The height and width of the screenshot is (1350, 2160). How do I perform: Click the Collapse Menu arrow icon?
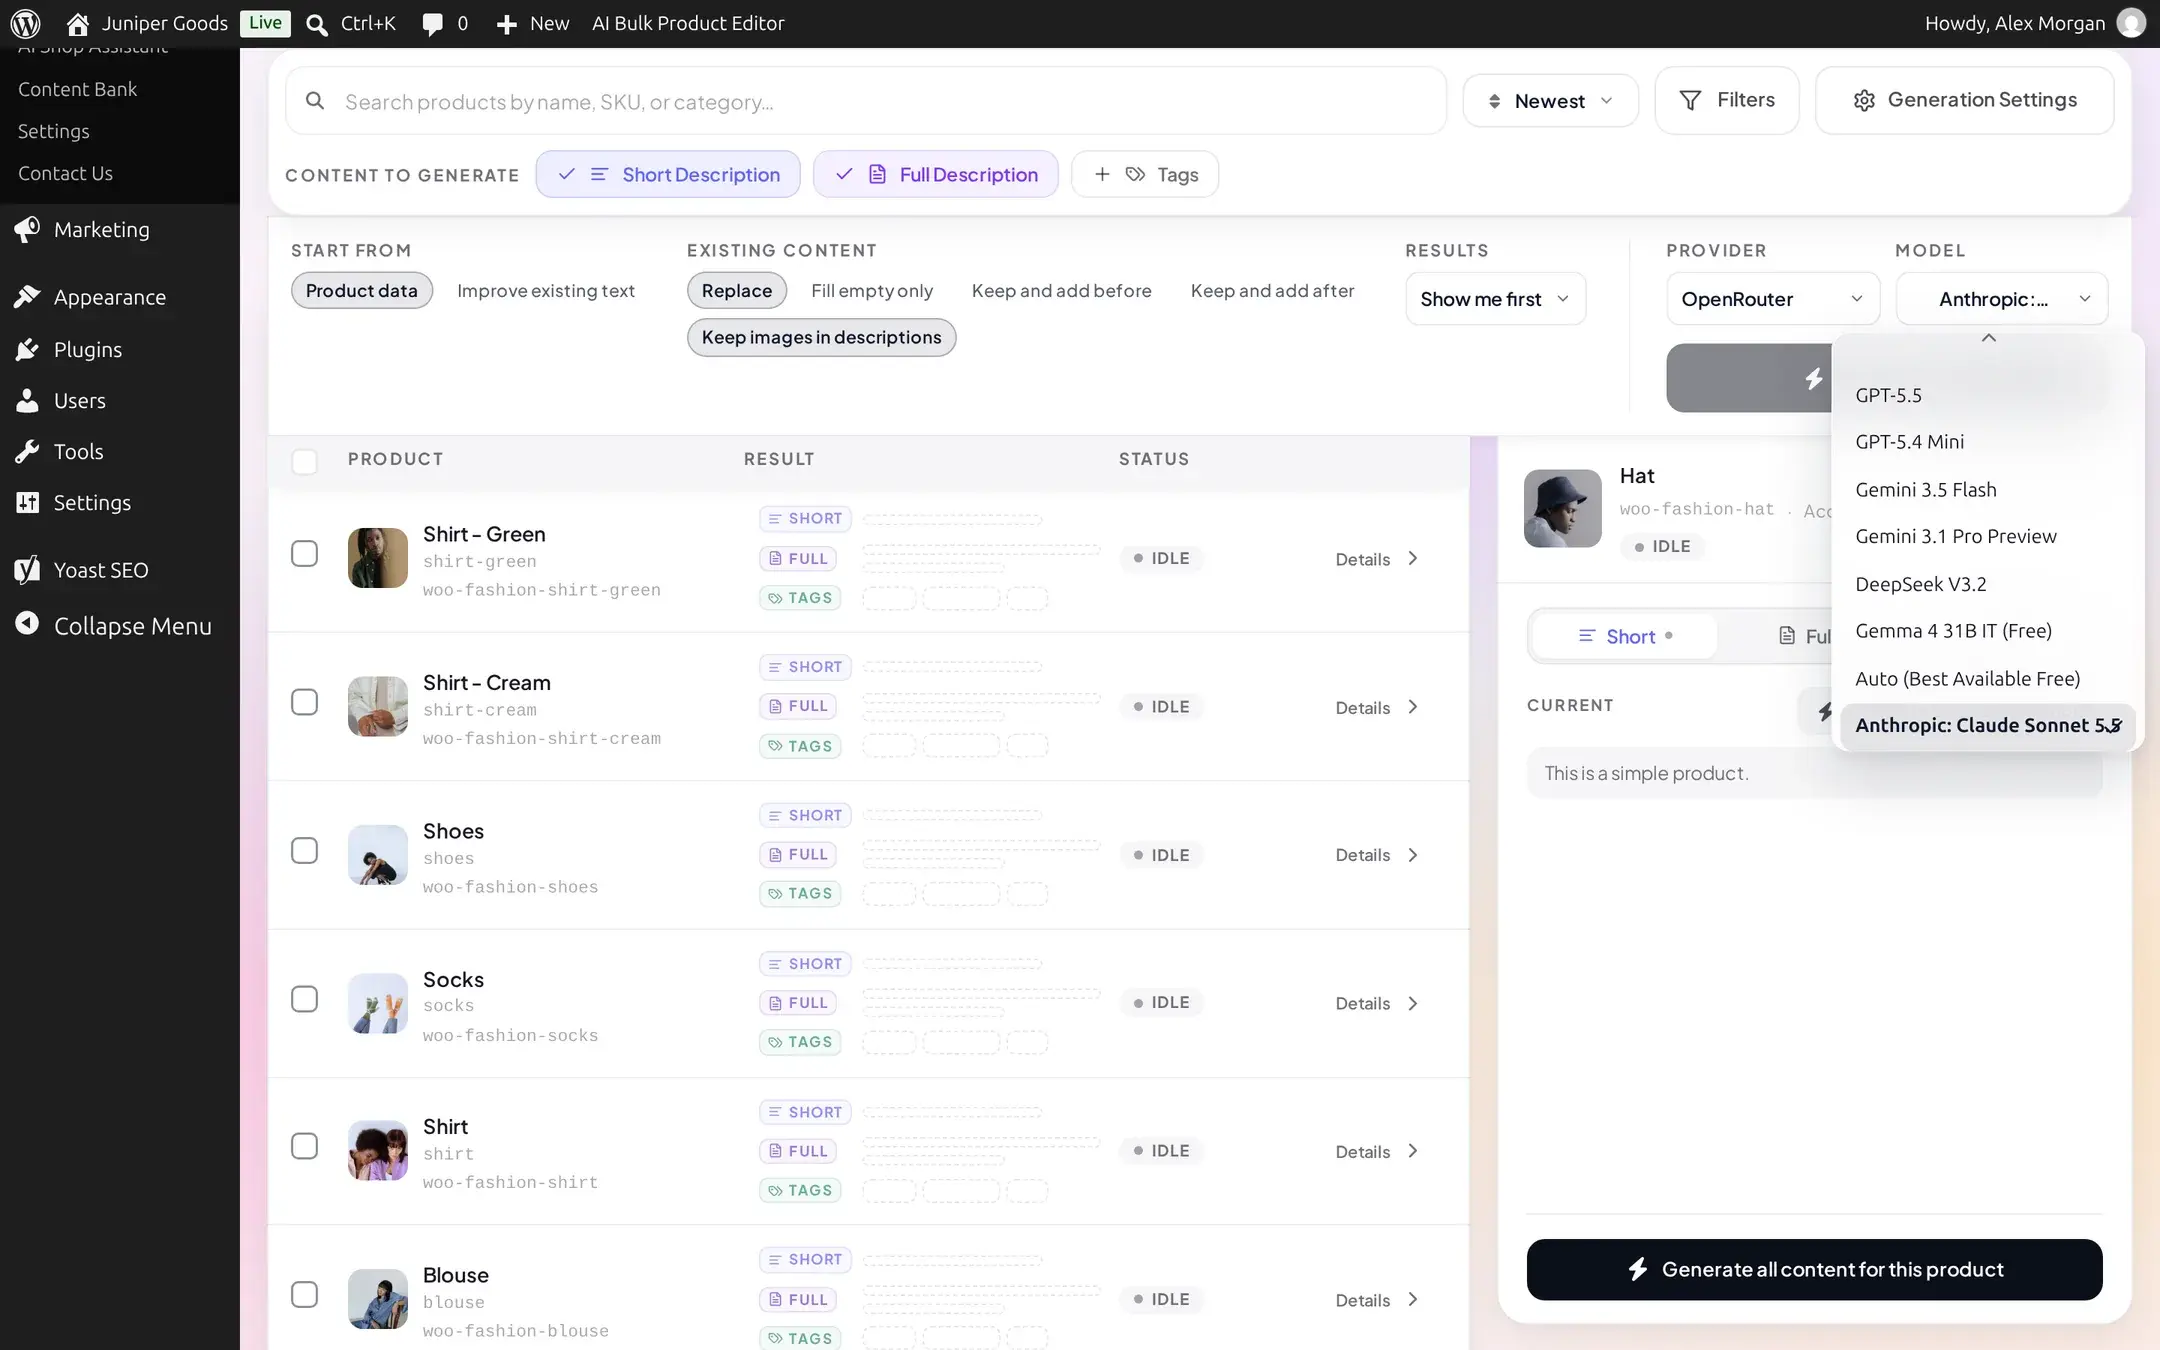(x=27, y=625)
